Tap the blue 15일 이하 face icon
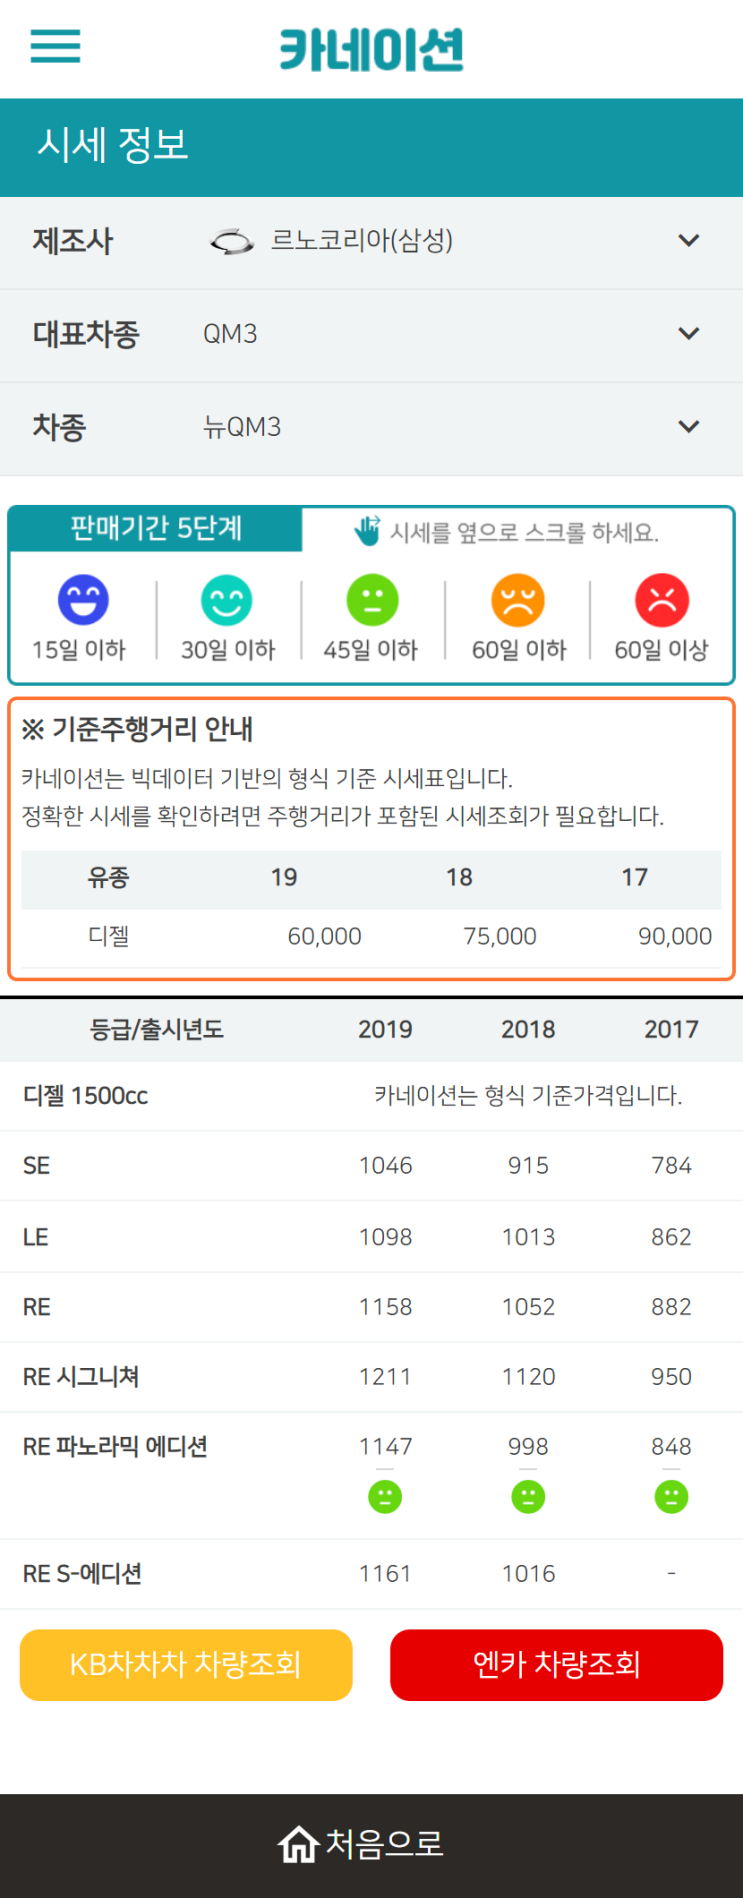This screenshot has width=743, height=1898. 83,600
